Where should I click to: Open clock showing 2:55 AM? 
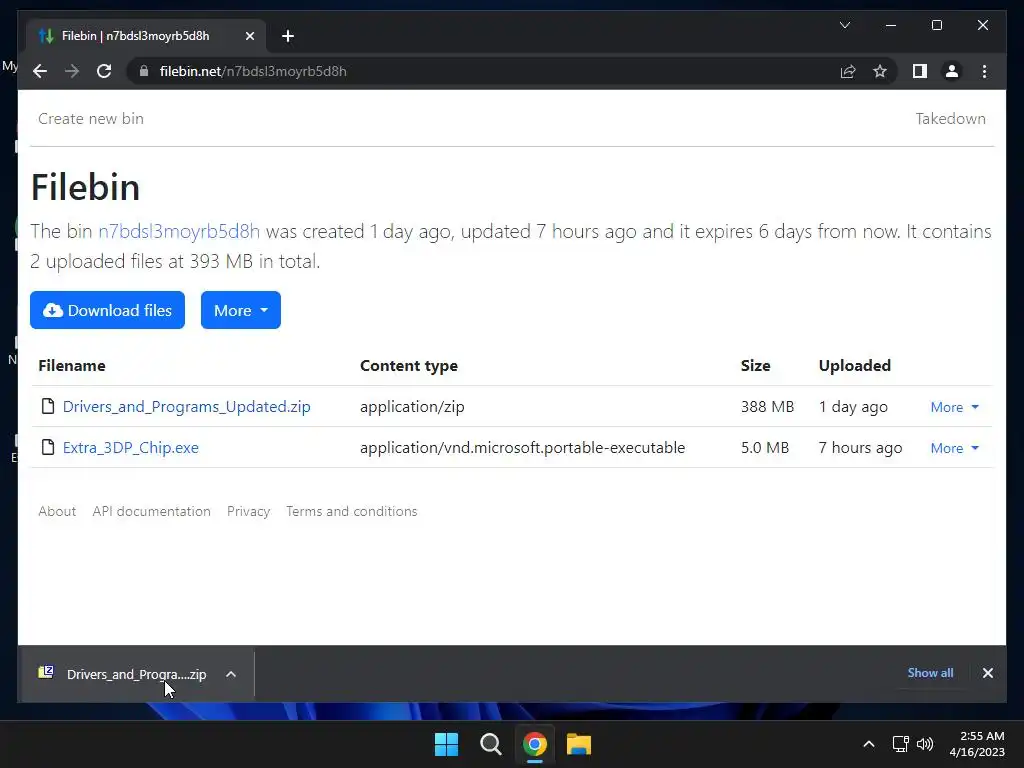[977, 744]
